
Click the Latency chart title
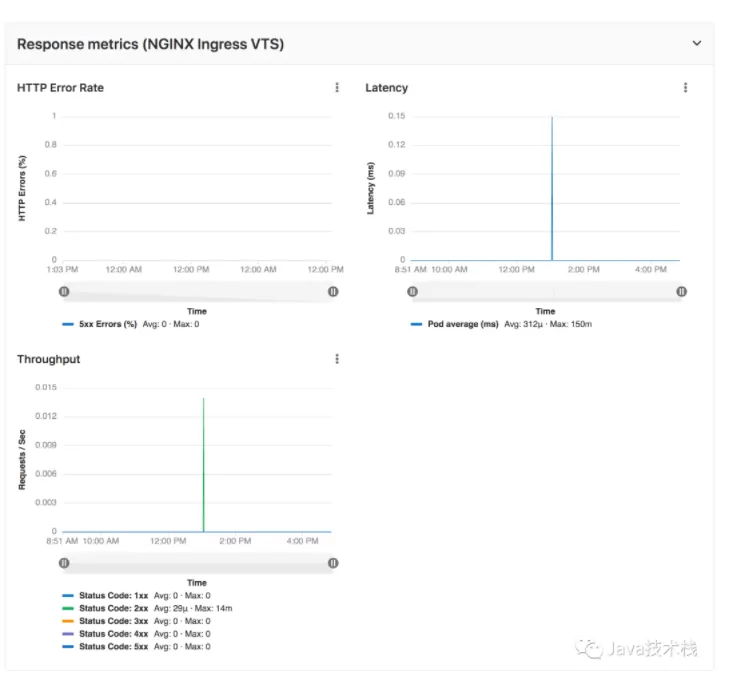pos(386,88)
